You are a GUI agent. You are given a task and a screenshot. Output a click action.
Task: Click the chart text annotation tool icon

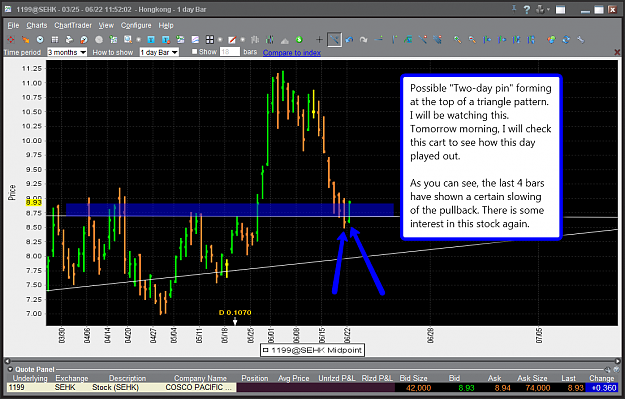point(408,39)
